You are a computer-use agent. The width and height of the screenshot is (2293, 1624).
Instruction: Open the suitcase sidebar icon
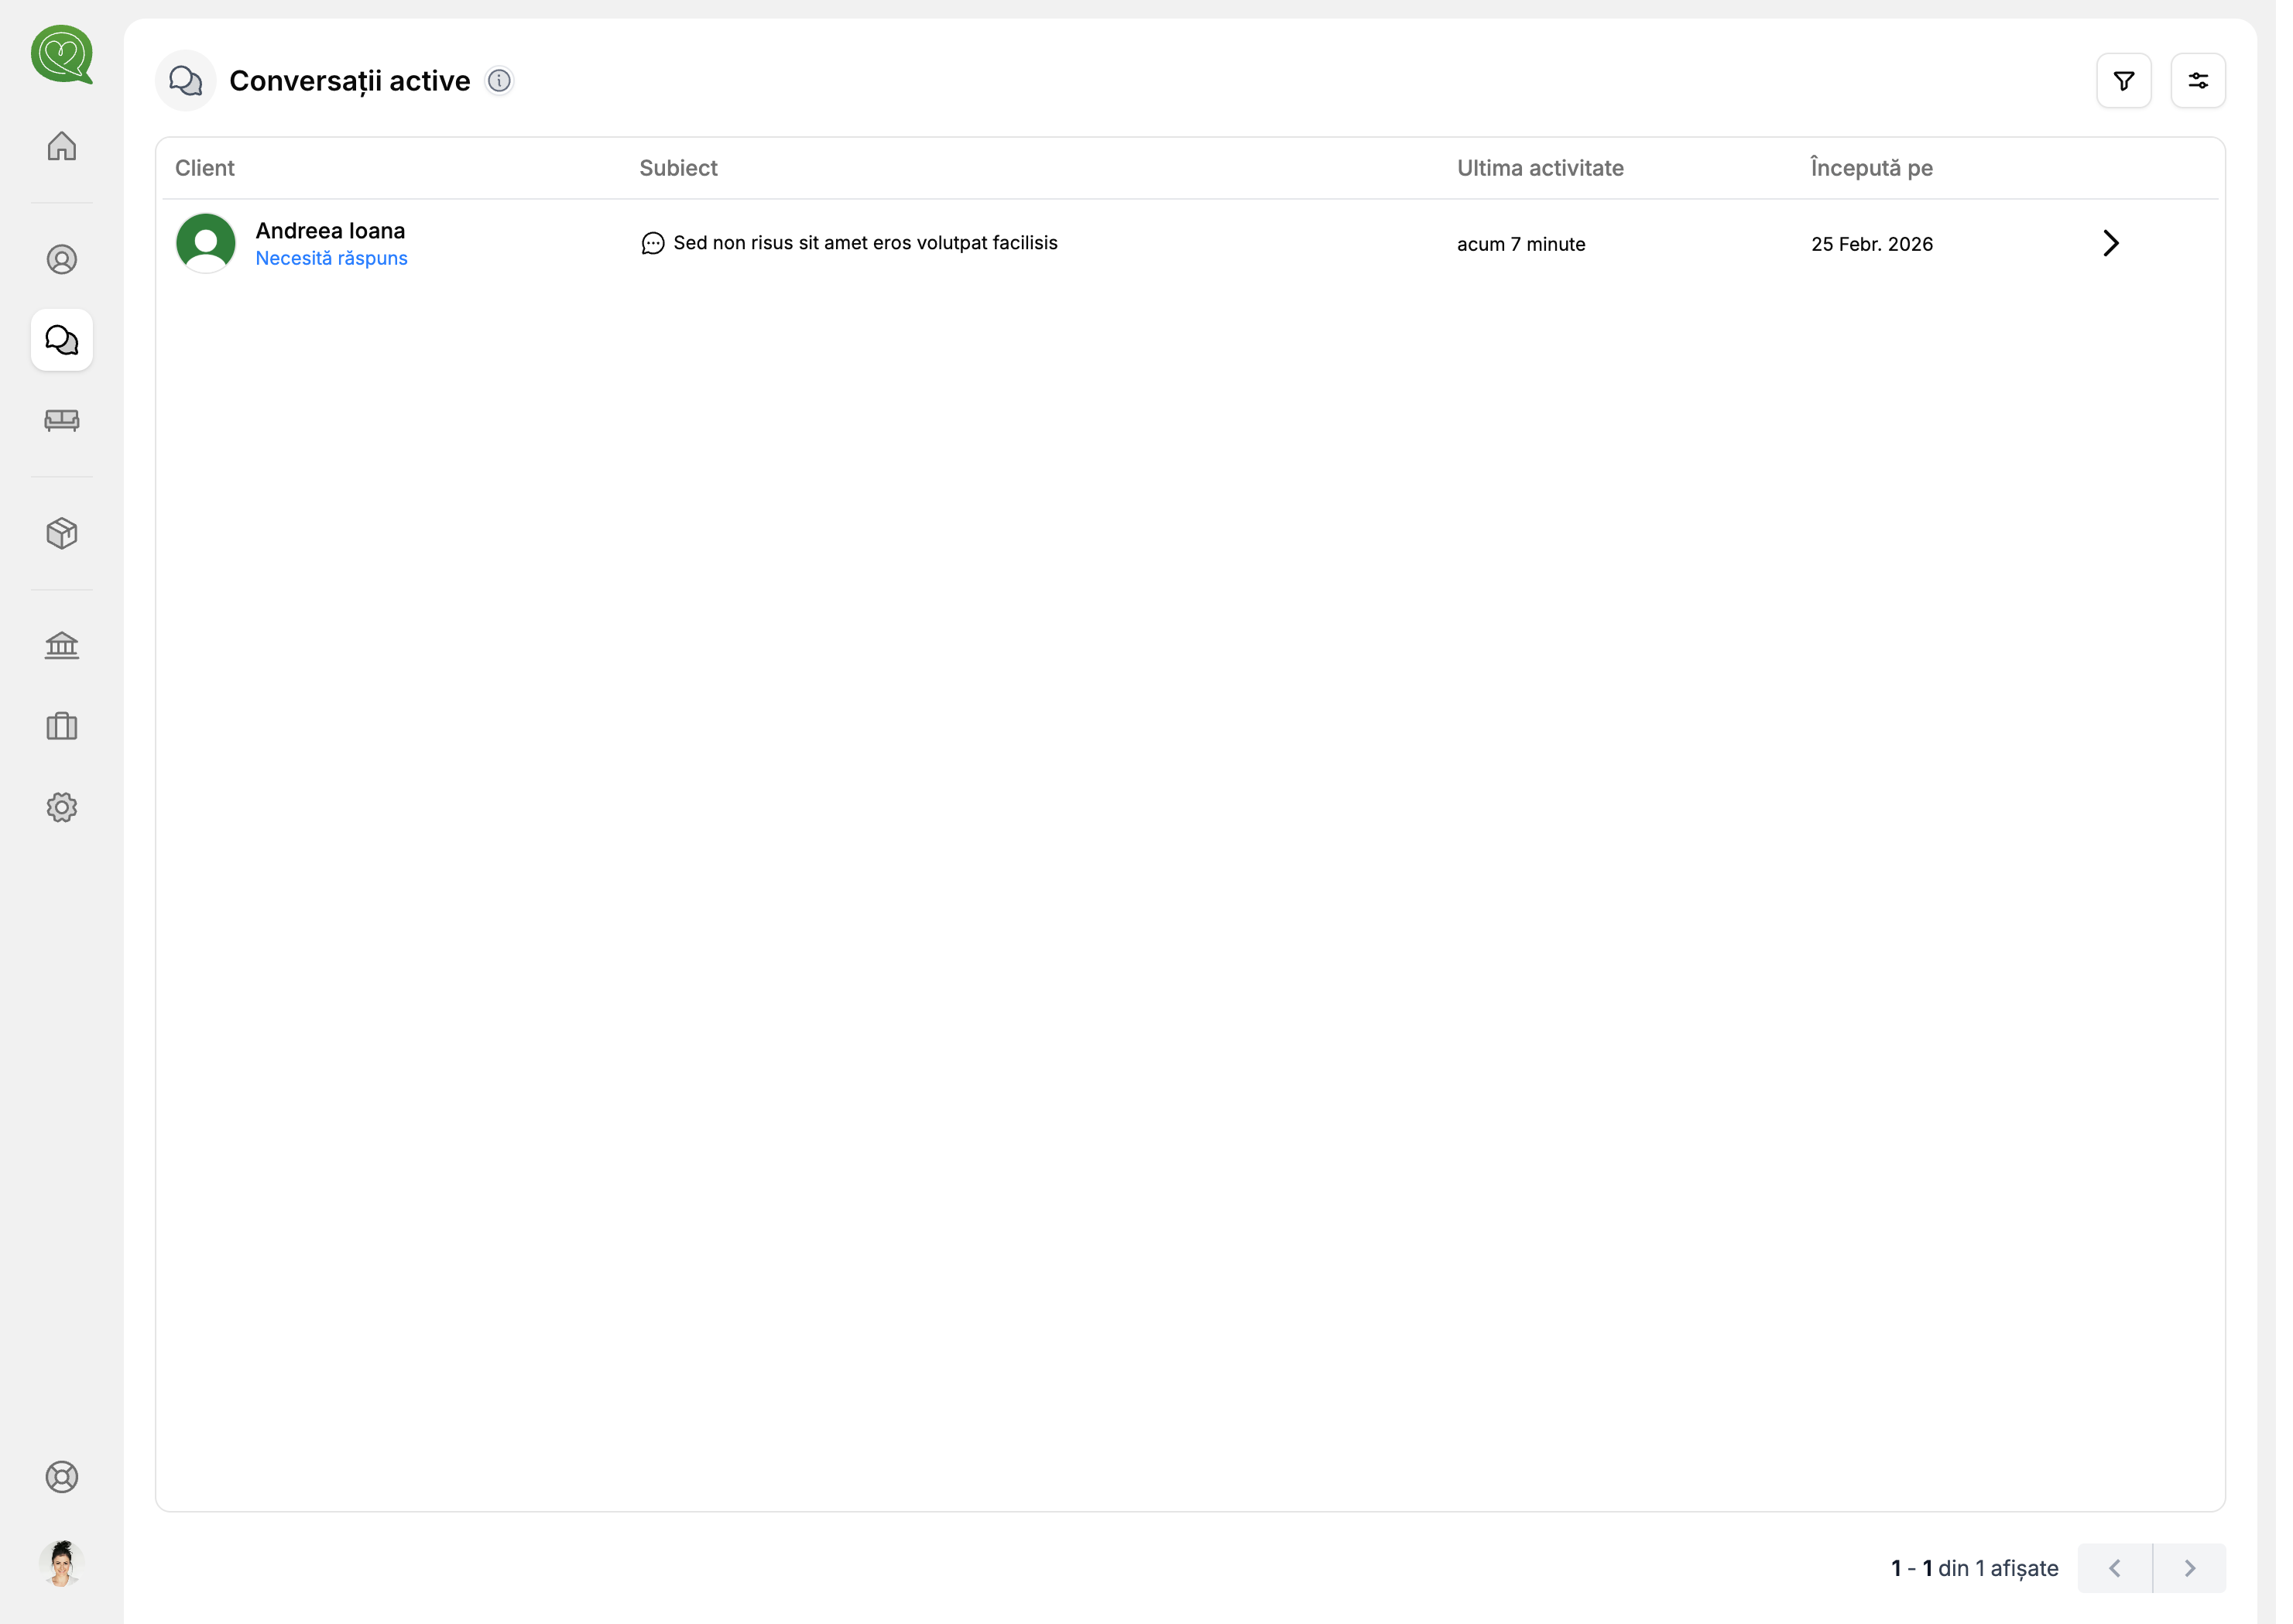coord(62,727)
